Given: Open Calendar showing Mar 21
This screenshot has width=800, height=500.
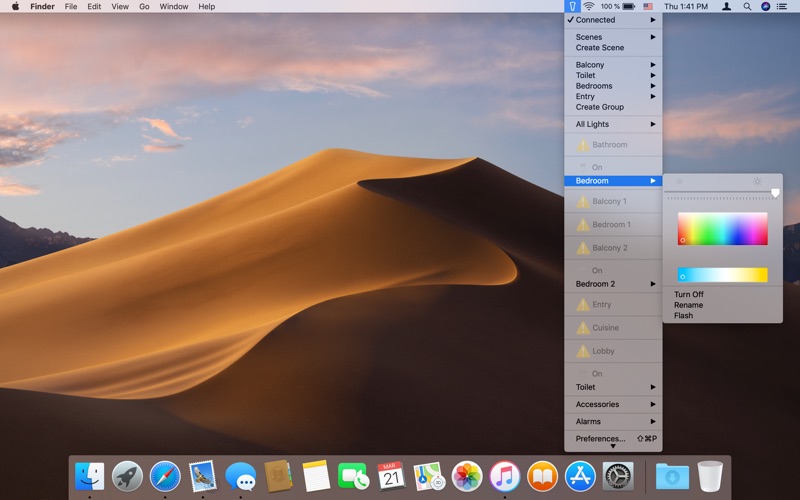Looking at the screenshot, I should [391, 476].
